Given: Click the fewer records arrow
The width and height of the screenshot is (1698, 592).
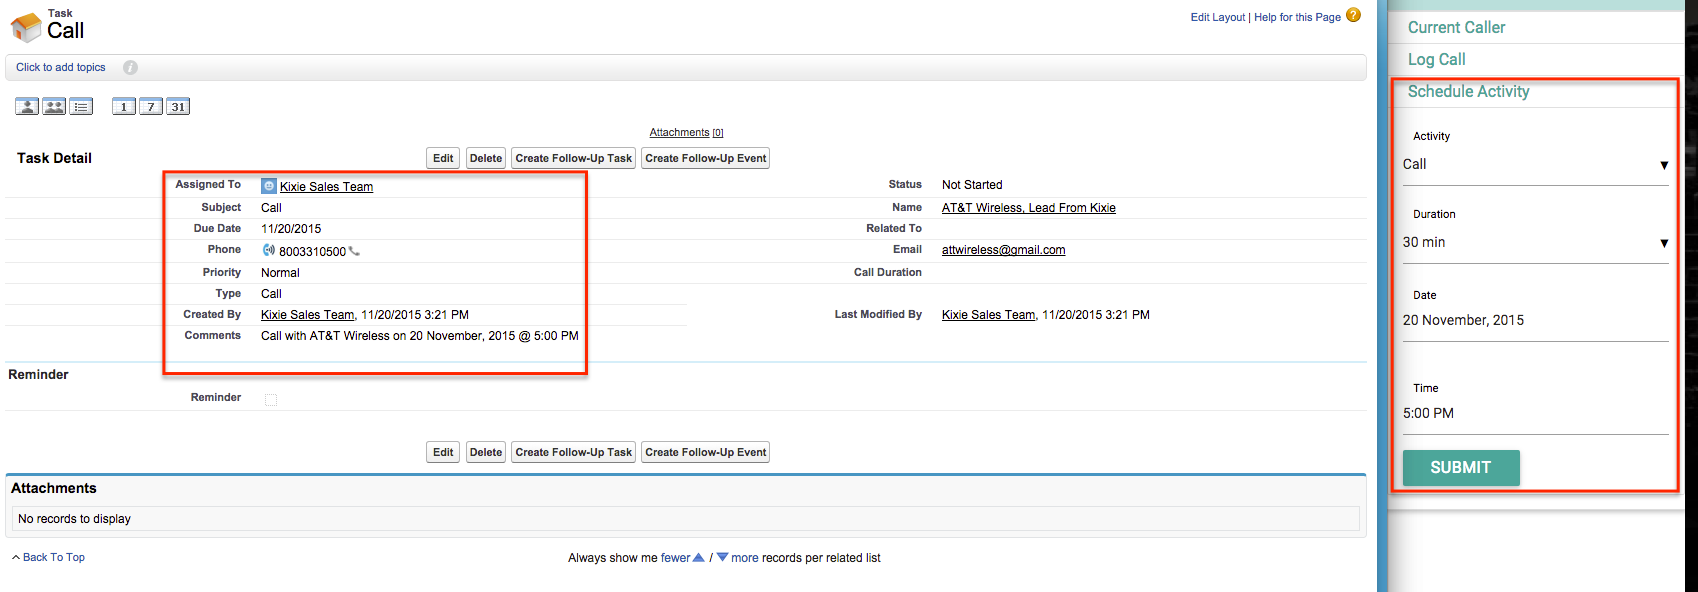Looking at the screenshot, I should [699, 558].
